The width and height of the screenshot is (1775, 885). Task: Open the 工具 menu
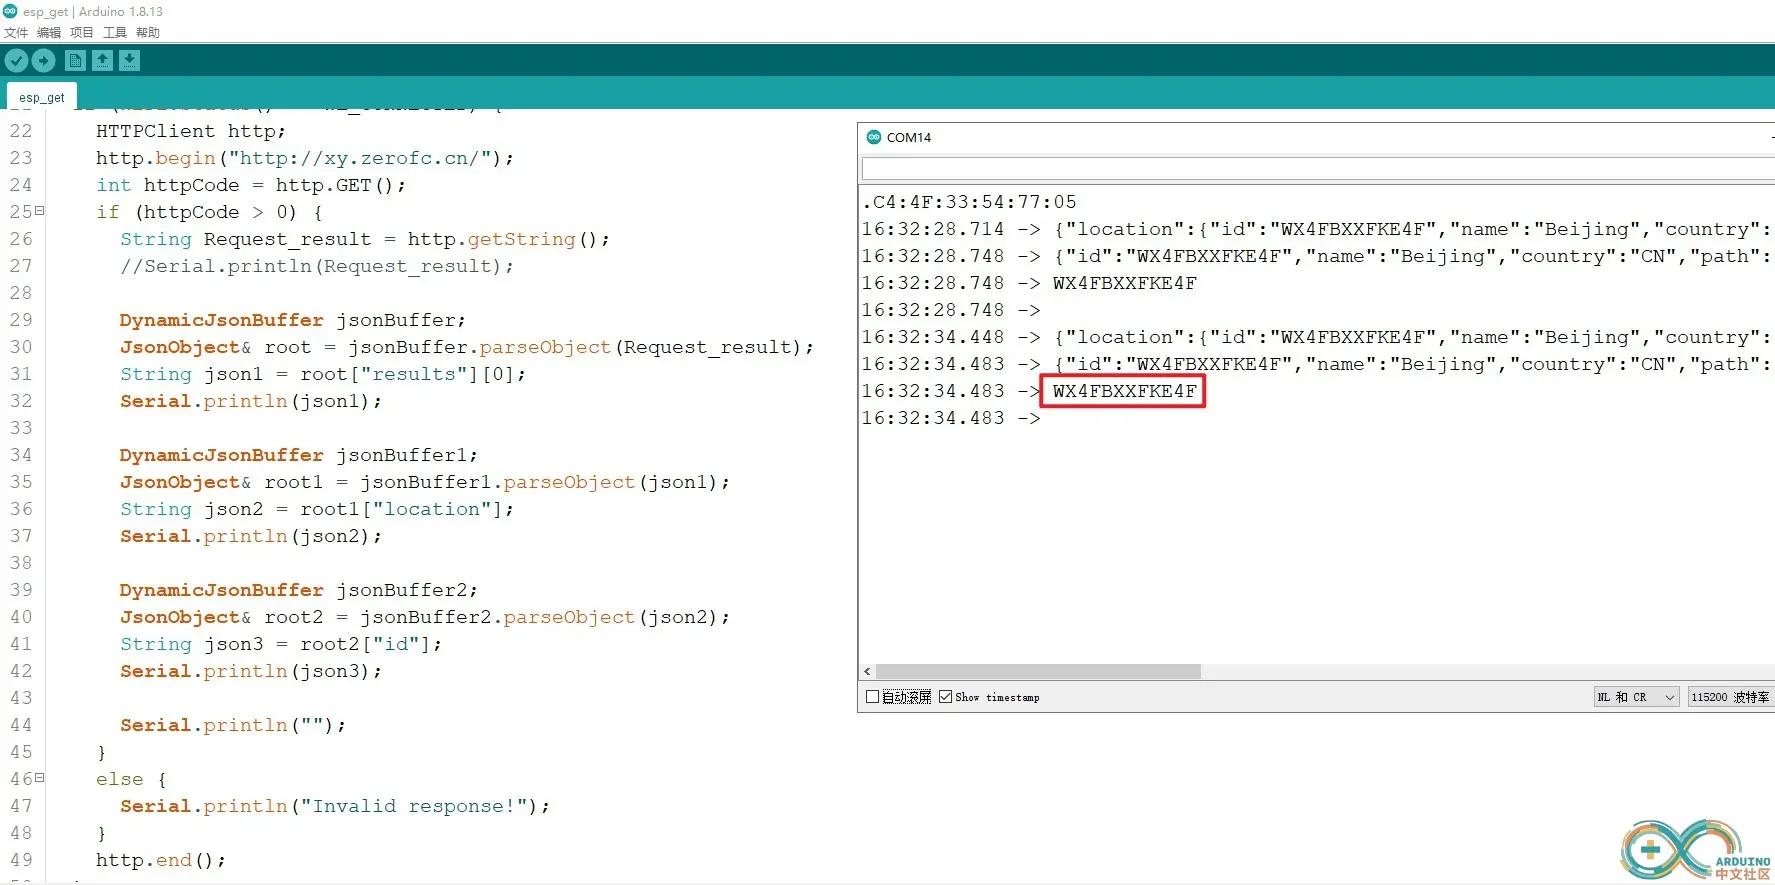(x=115, y=32)
